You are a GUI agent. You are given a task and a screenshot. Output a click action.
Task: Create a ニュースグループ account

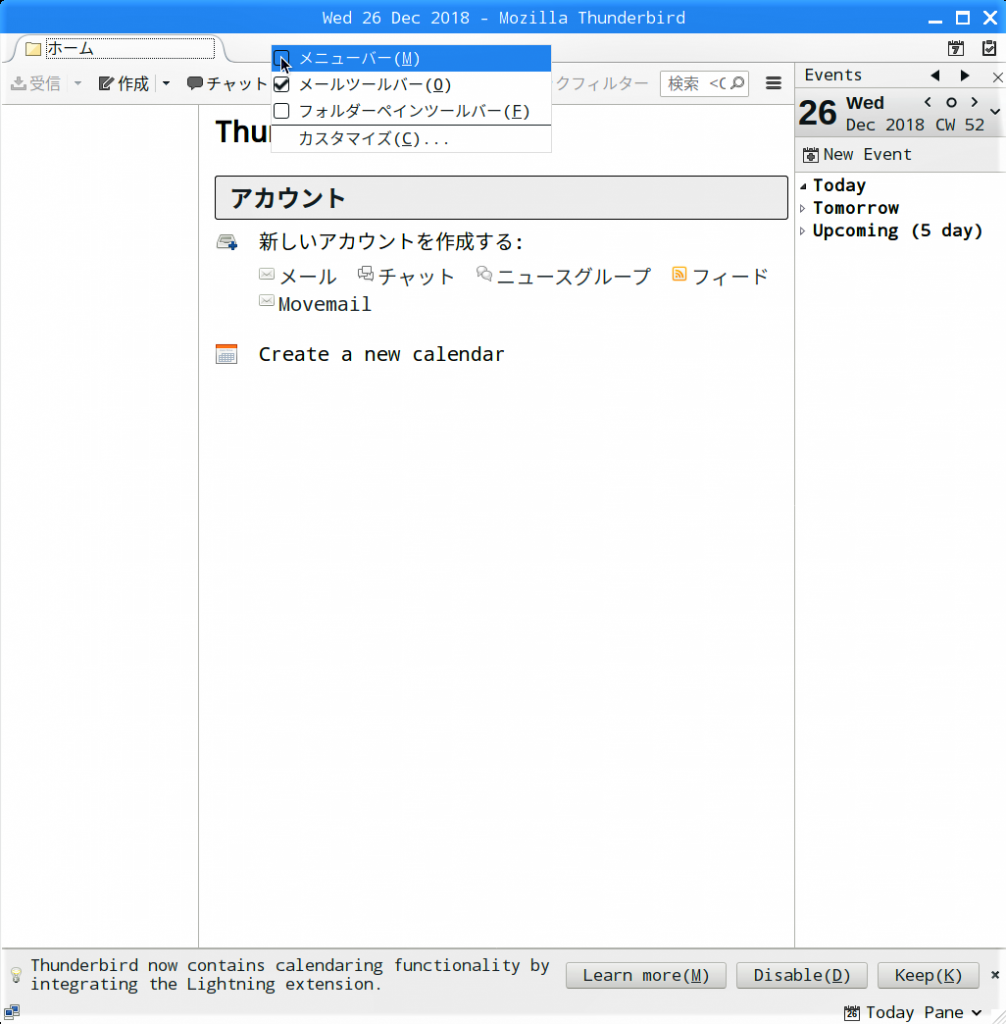[x=563, y=276]
